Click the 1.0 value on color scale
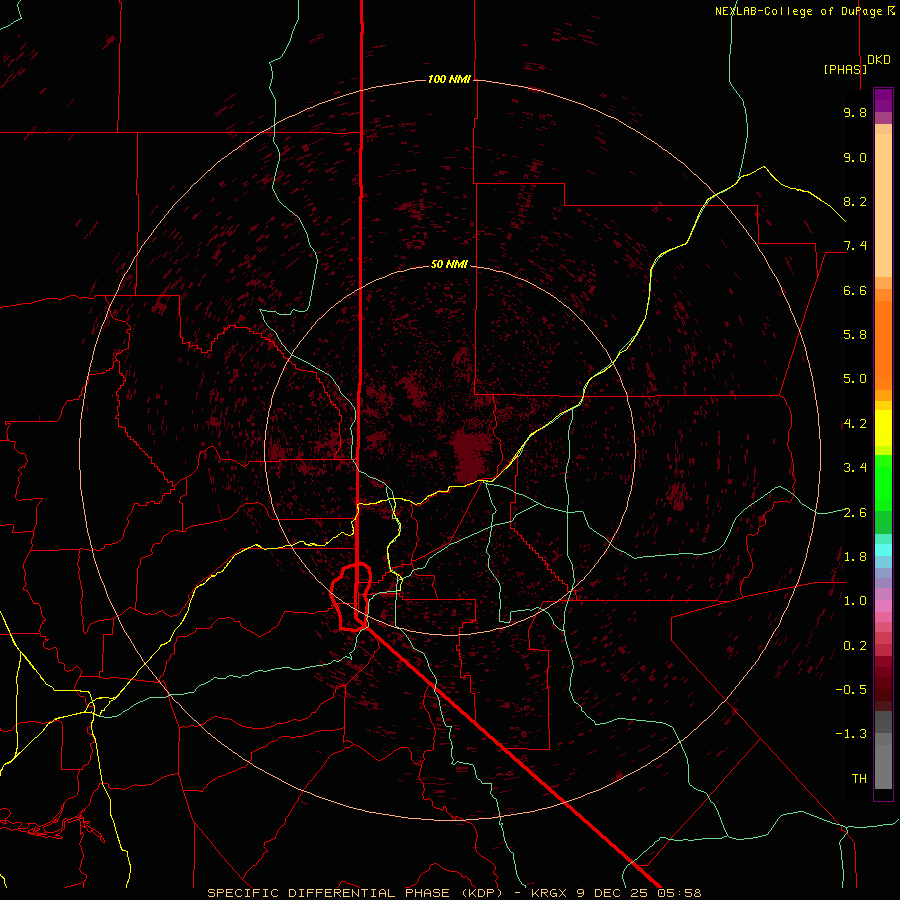This screenshot has width=900, height=900. click(855, 601)
